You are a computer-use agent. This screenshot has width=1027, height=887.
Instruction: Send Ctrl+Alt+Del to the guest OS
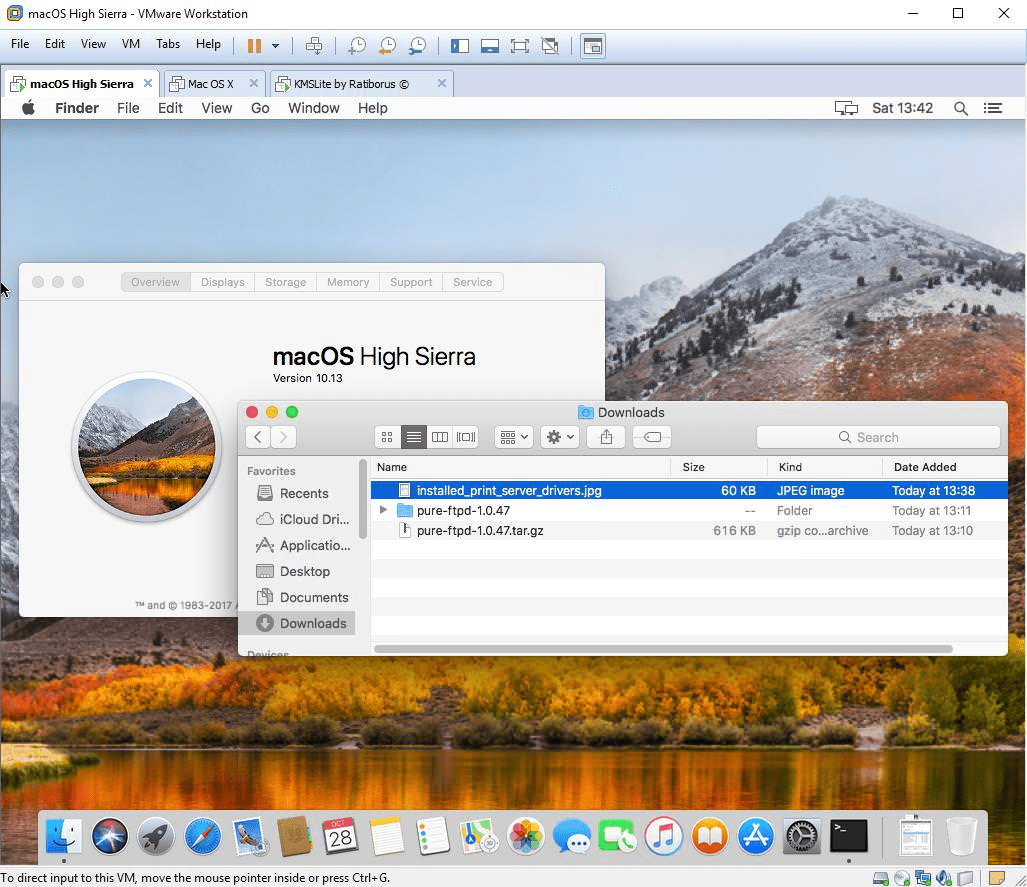(314, 45)
